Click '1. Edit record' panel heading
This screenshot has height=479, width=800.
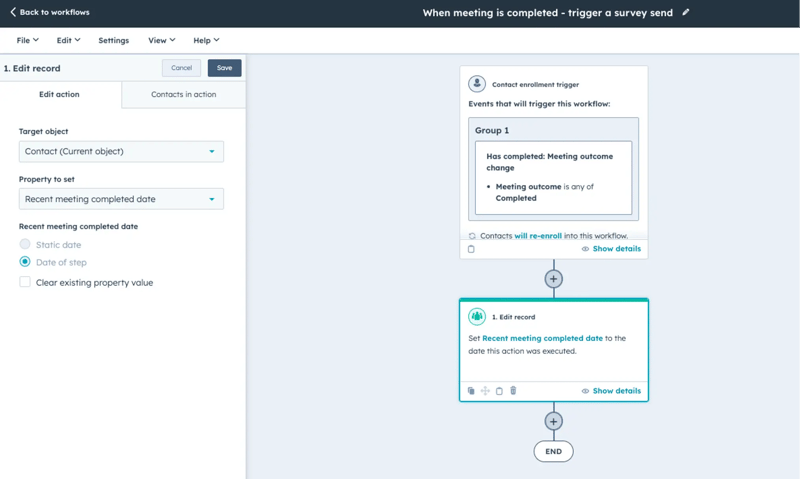tap(32, 68)
